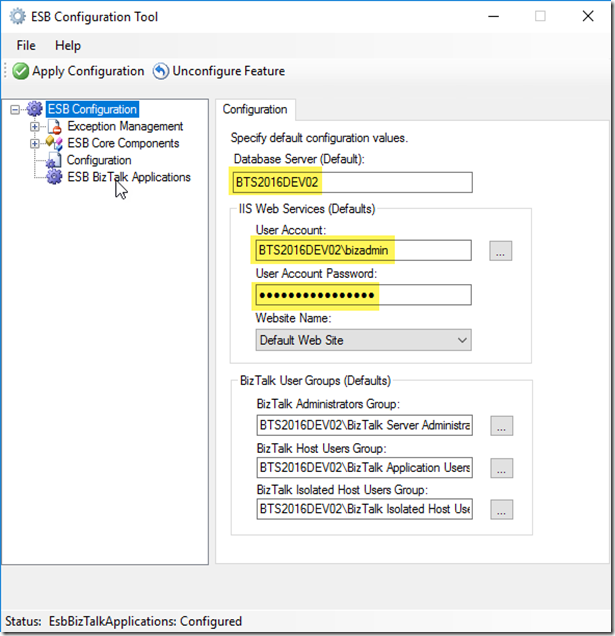Select ESB Configuration tree label
Screen dimensions: 615x636
[92, 109]
